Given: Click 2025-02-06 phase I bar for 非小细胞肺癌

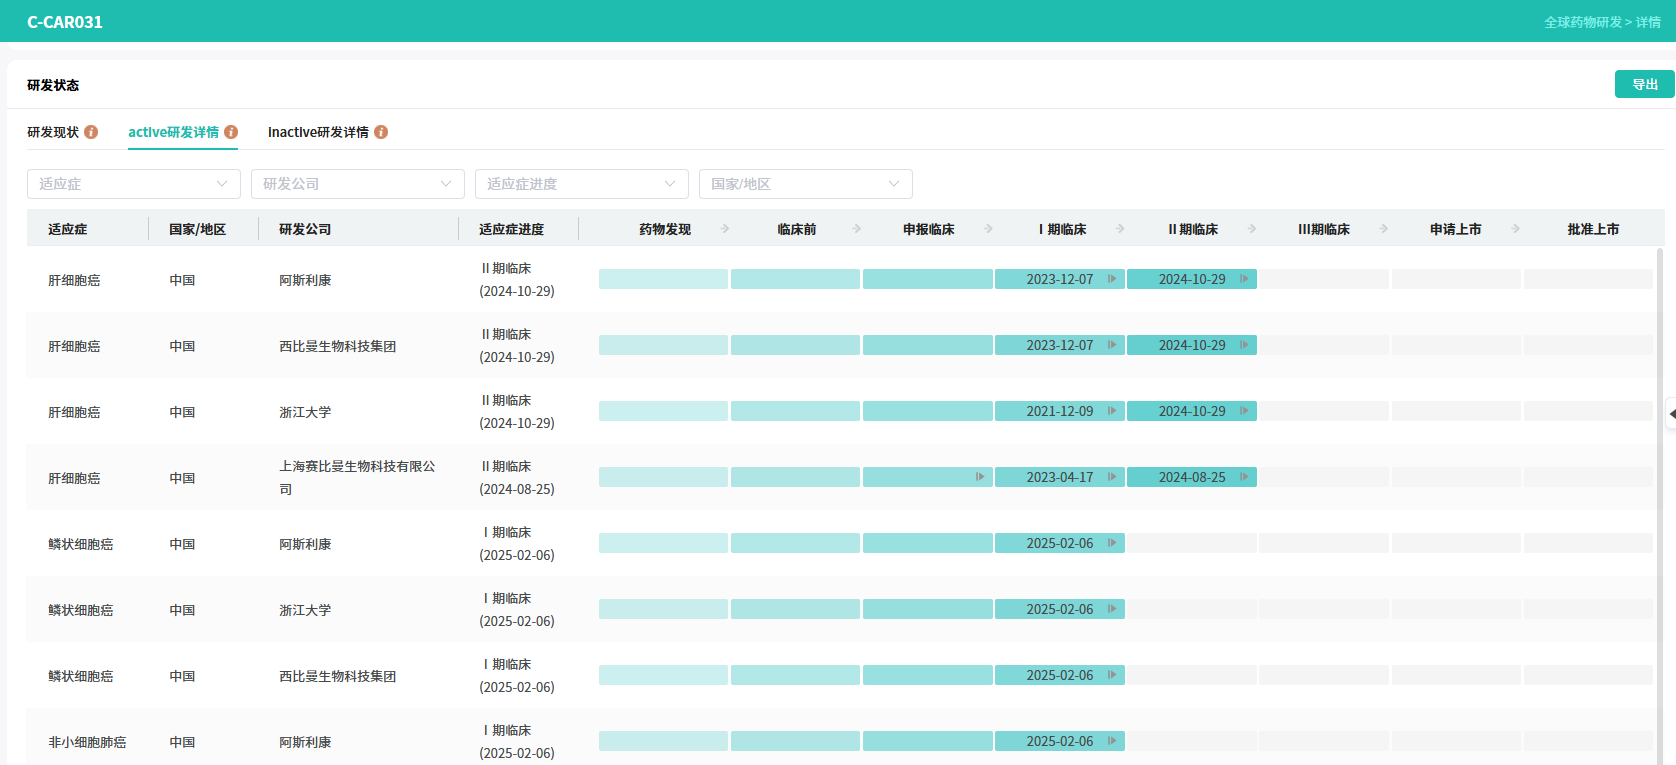Looking at the screenshot, I should [x=1059, y=741].
